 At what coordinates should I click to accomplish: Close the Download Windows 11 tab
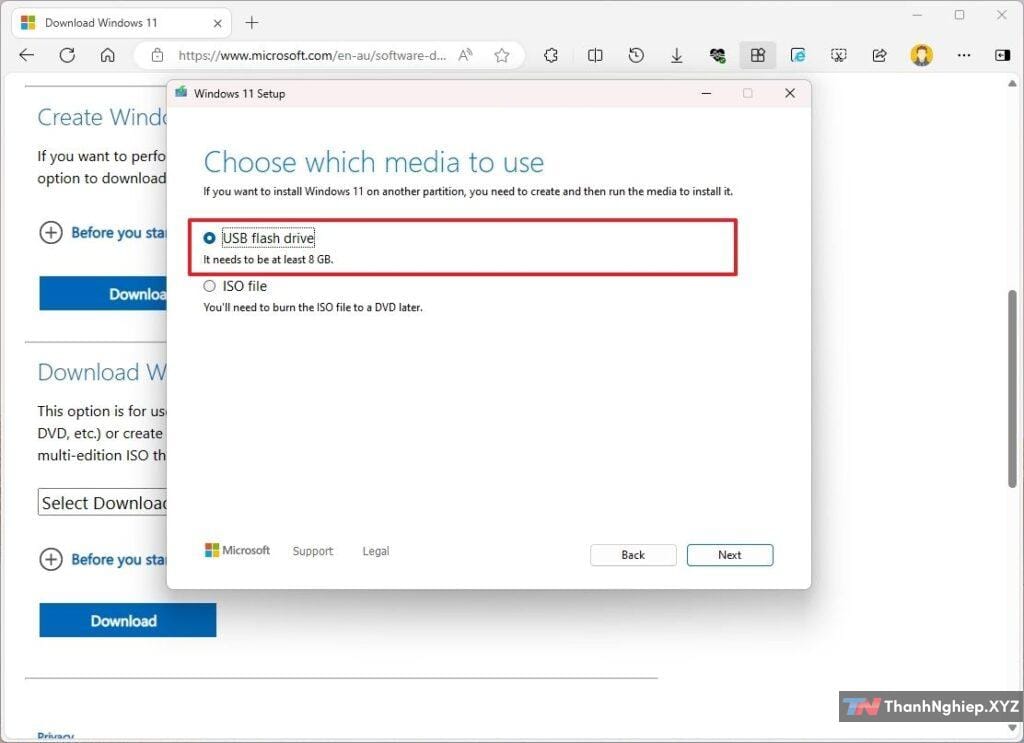pos(217,23)
